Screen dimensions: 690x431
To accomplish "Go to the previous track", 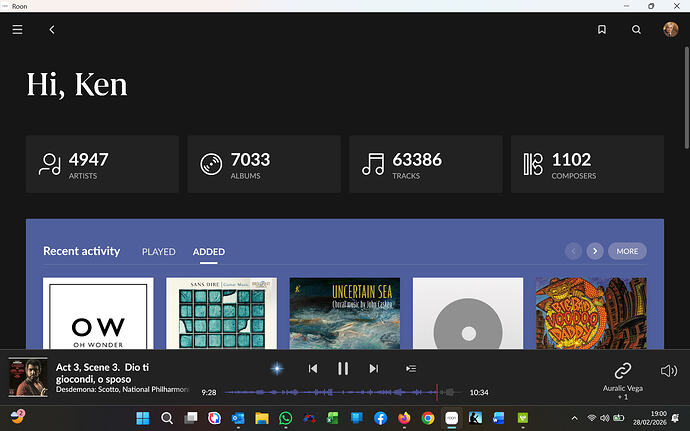I will 313,369.
